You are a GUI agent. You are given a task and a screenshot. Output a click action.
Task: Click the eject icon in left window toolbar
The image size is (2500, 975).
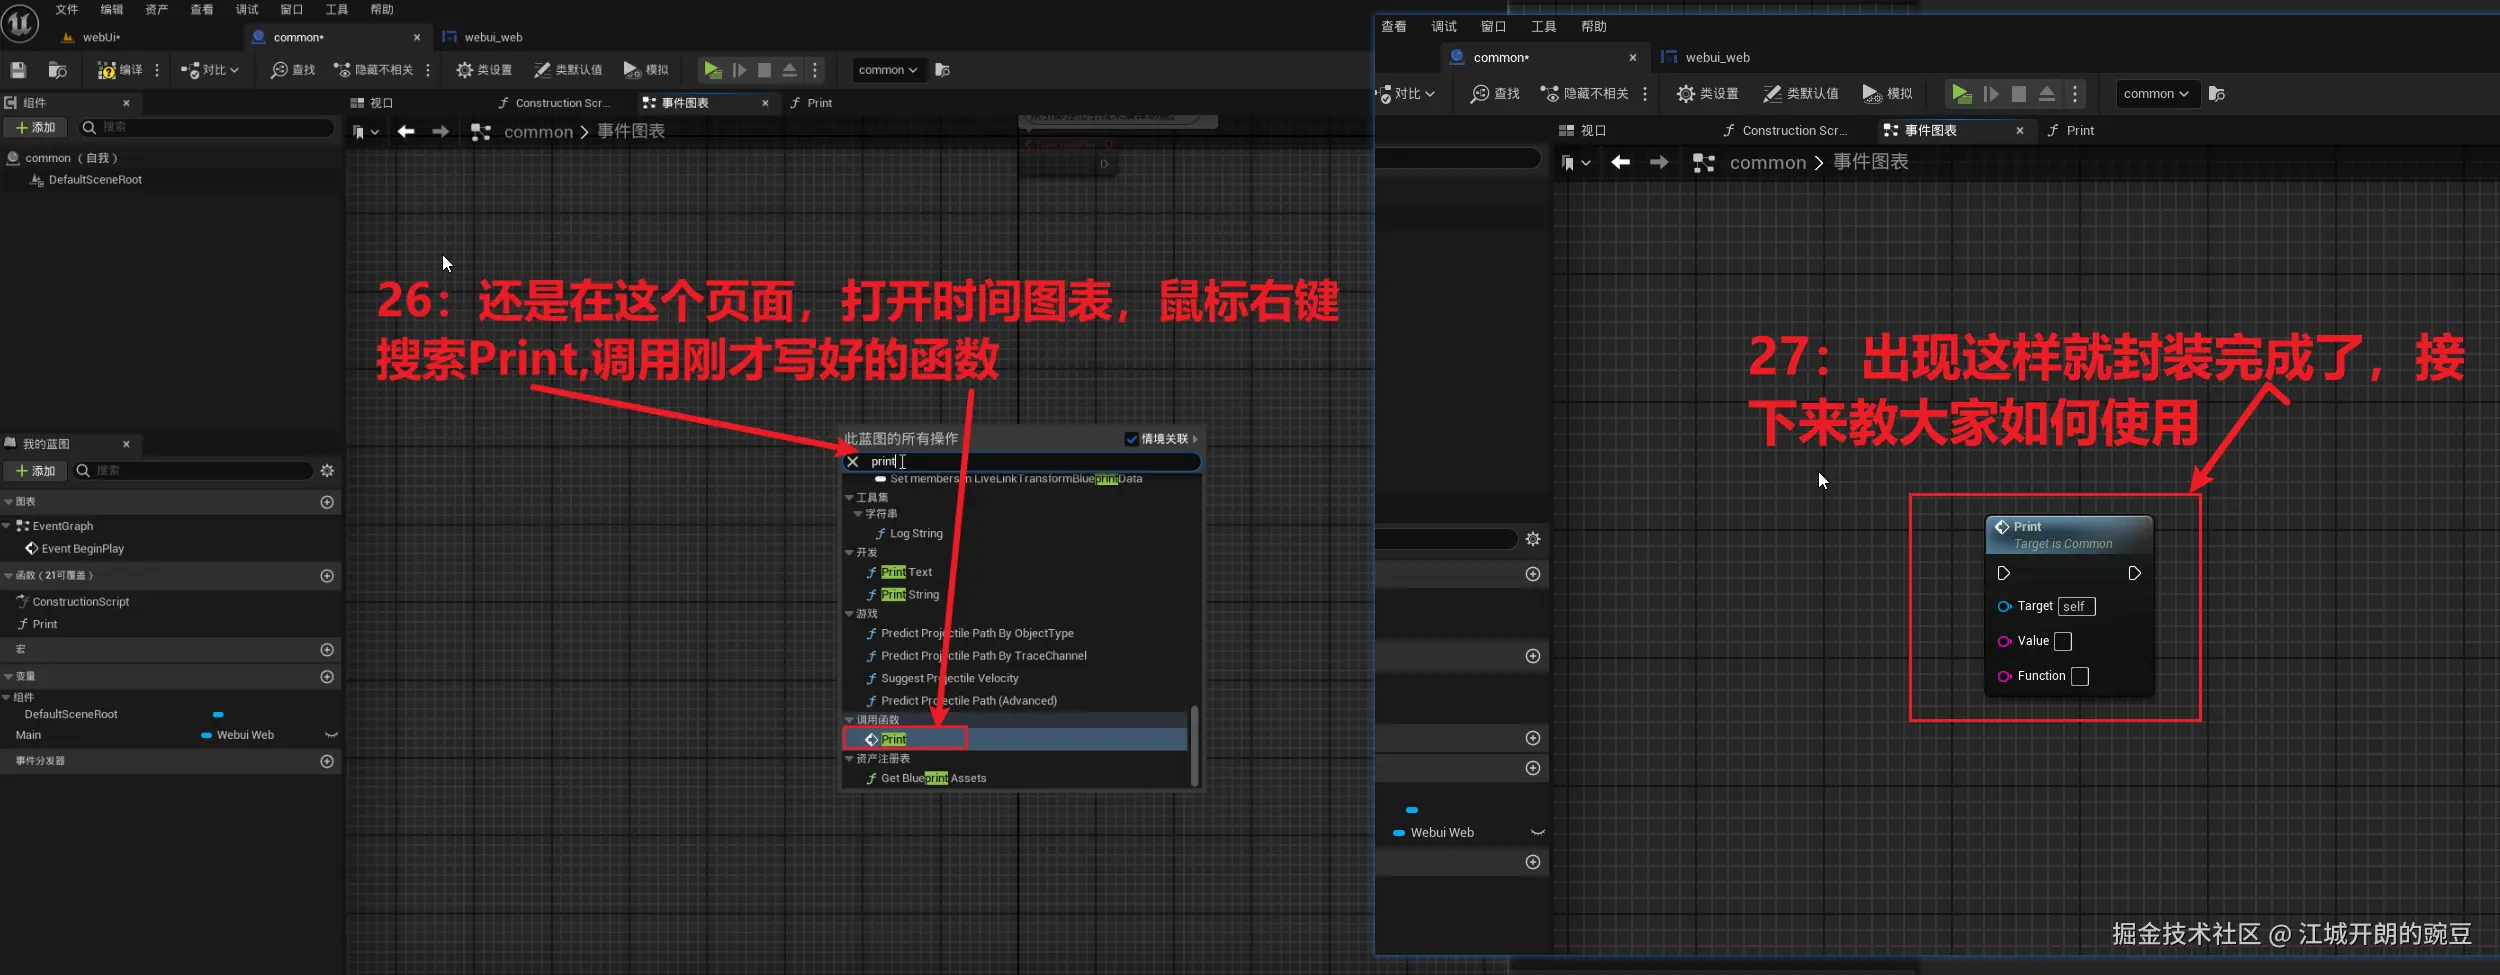pyautogui.click(x=789, y=70)
